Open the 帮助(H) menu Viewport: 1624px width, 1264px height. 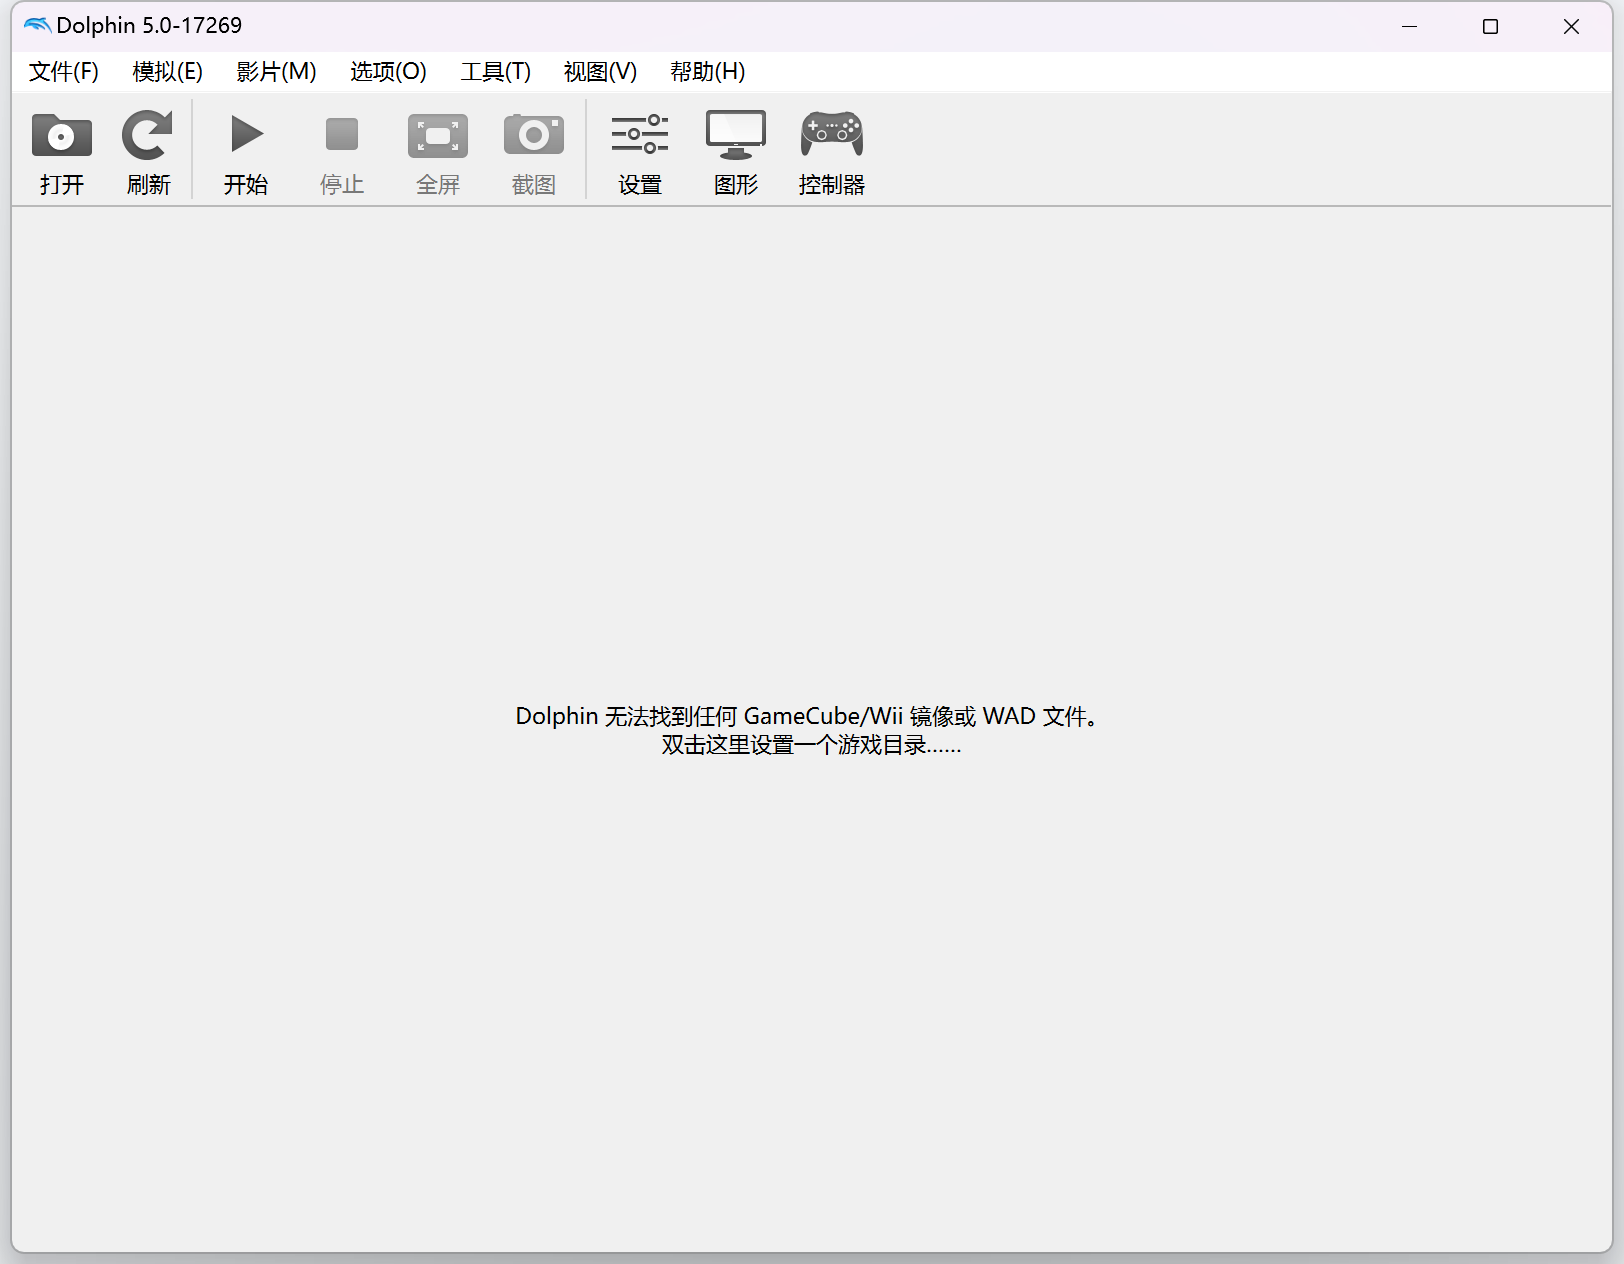click(x=708, y=72)
